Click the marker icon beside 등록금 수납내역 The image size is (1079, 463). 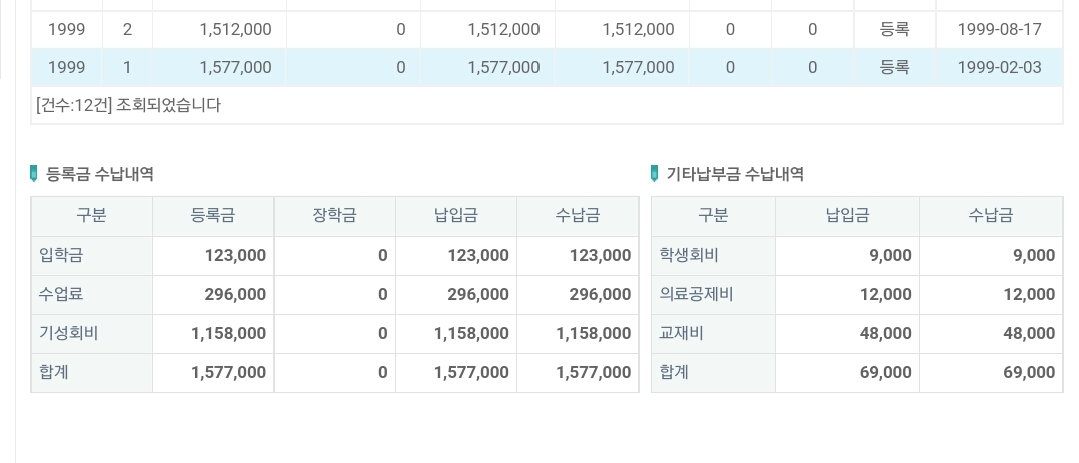point(35,174)
